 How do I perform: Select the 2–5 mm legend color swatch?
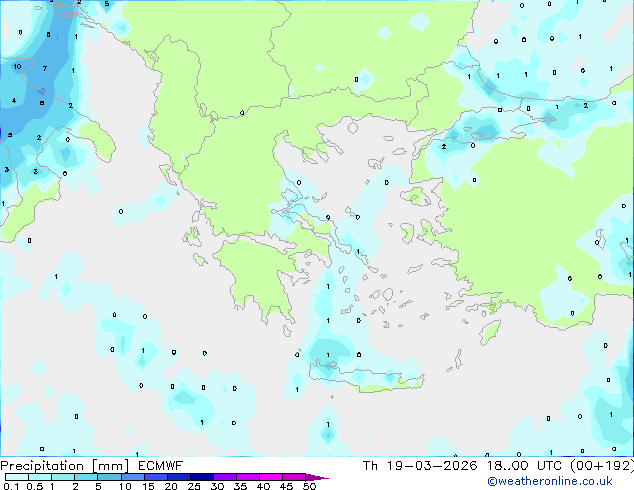[86, 477]
